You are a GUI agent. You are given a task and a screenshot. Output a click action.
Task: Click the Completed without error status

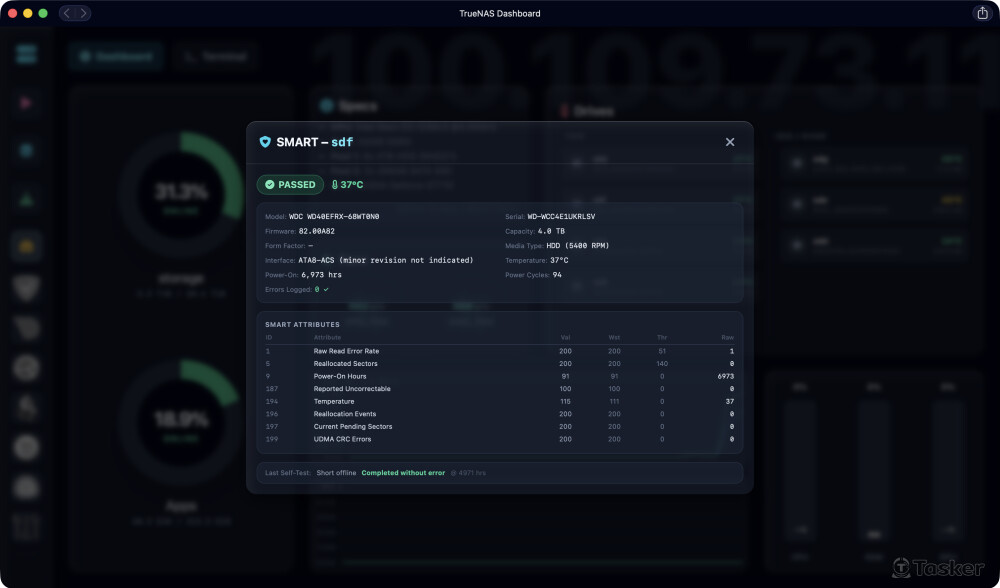pyautogui.click(x=403, y=473)
